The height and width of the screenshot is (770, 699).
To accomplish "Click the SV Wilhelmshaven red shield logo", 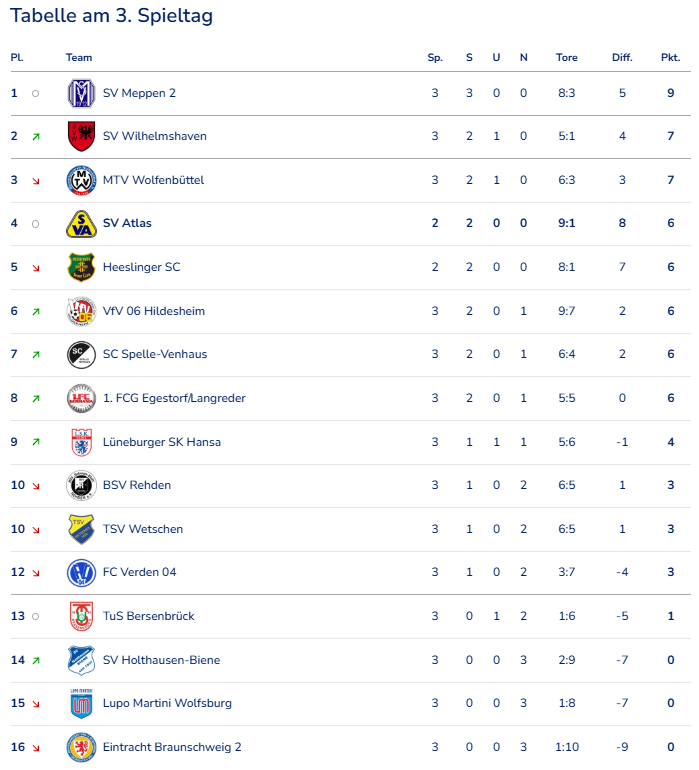I will tap(81, 137).
